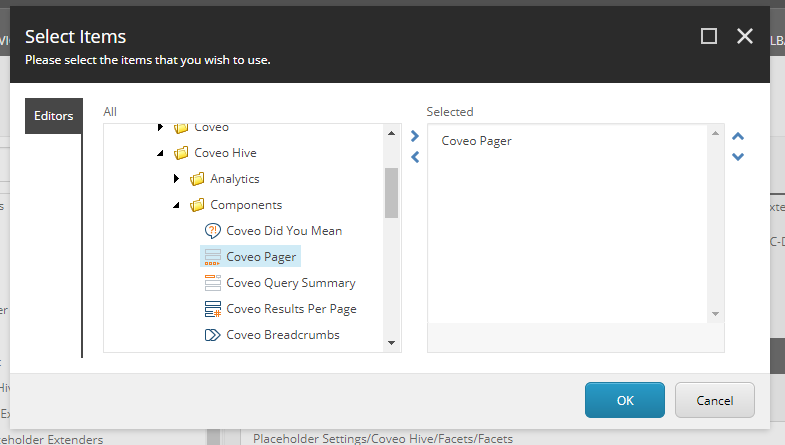
Task: Click the Coveo Breadcrumbs icon
Action: (213, 335)
